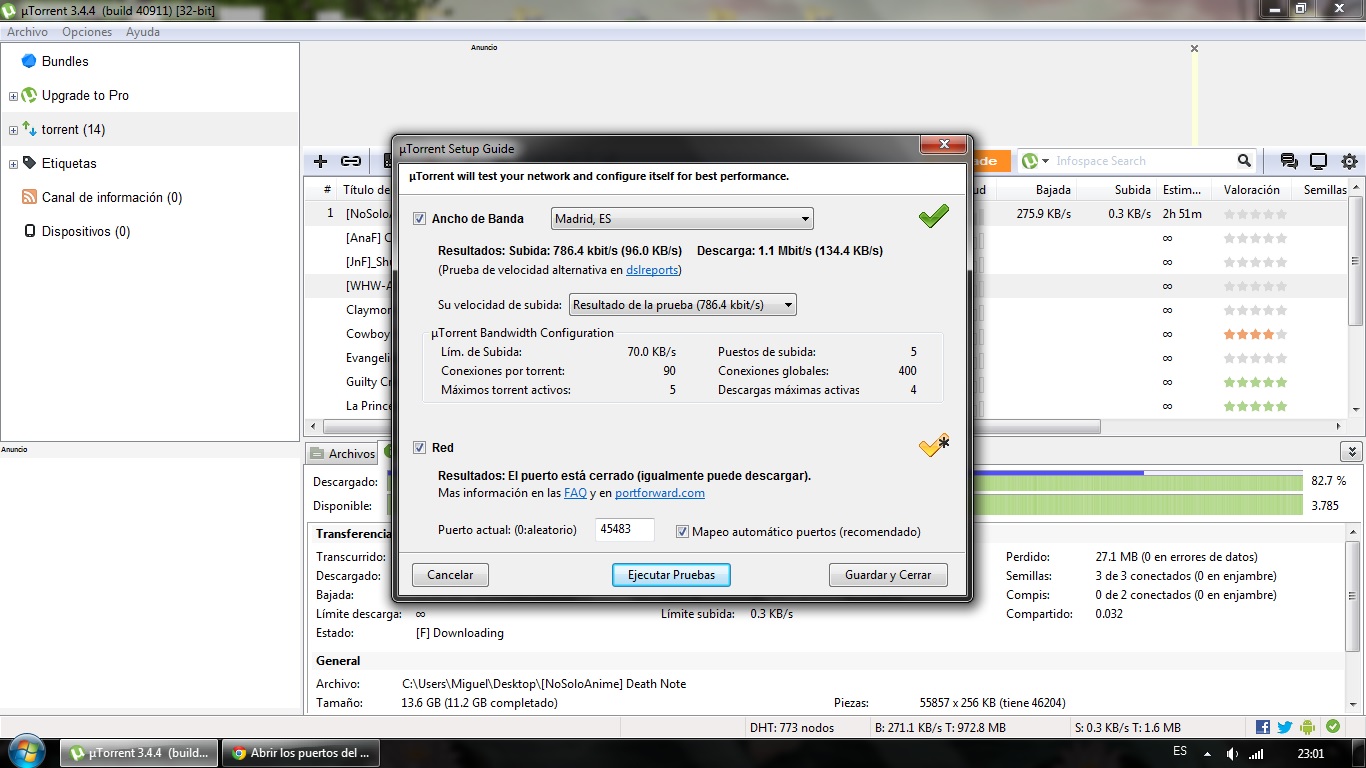Image resolution: width=1366 pixels, height=768 pixels.
Task: Expand the Upgrade to Pro tree node
Action: (13, 96)
